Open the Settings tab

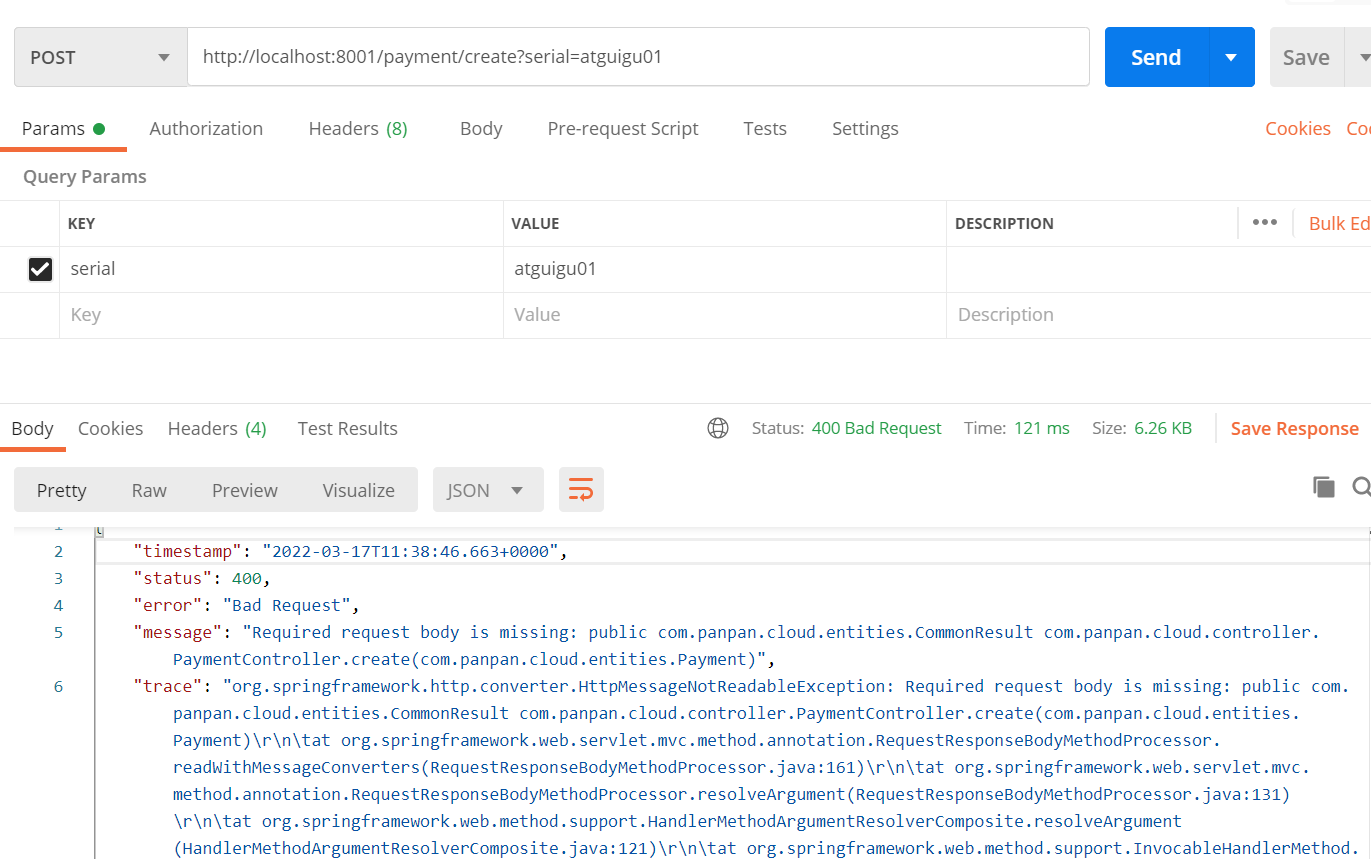click(865, 128)
